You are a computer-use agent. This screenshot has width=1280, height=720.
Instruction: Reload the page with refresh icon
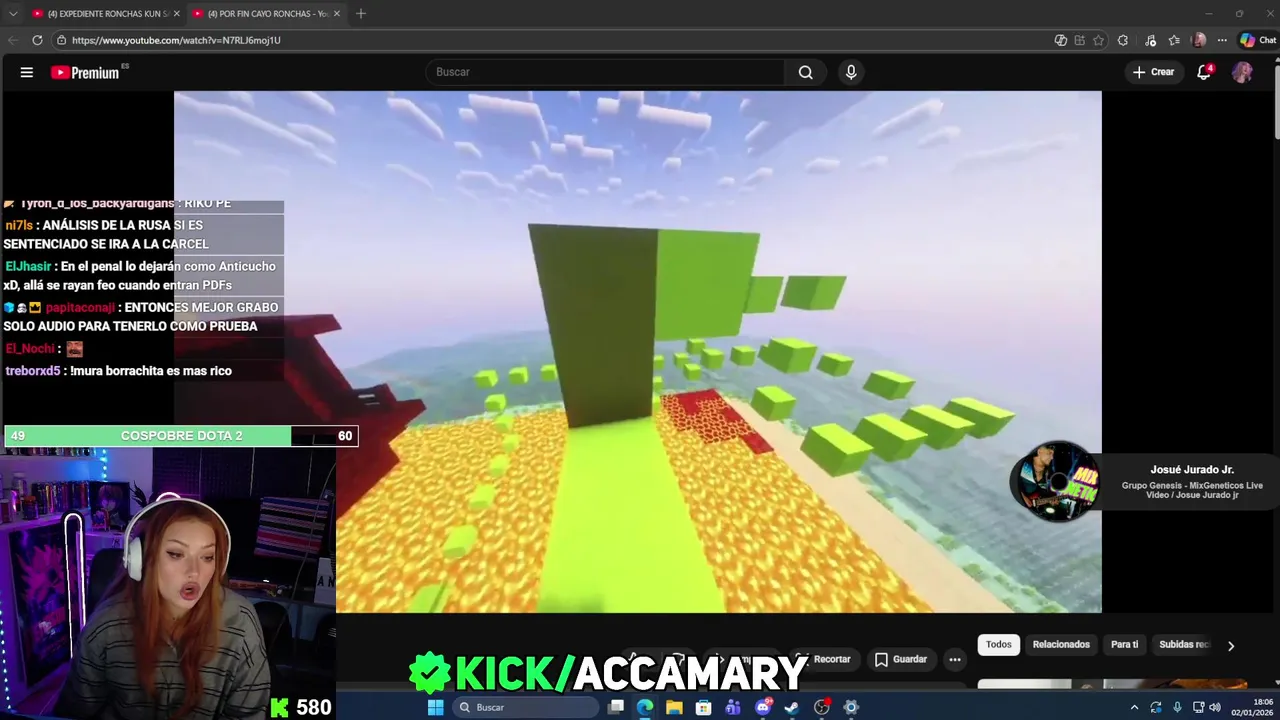(x=37, y=40)
